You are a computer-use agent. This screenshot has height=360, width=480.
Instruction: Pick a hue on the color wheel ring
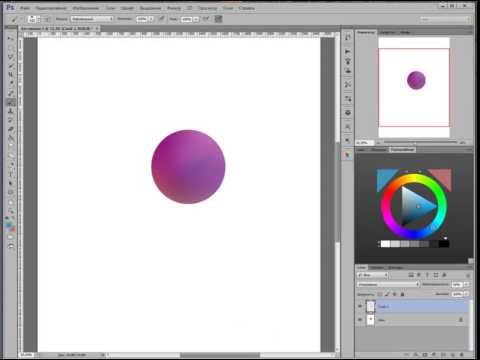[414, 178]
